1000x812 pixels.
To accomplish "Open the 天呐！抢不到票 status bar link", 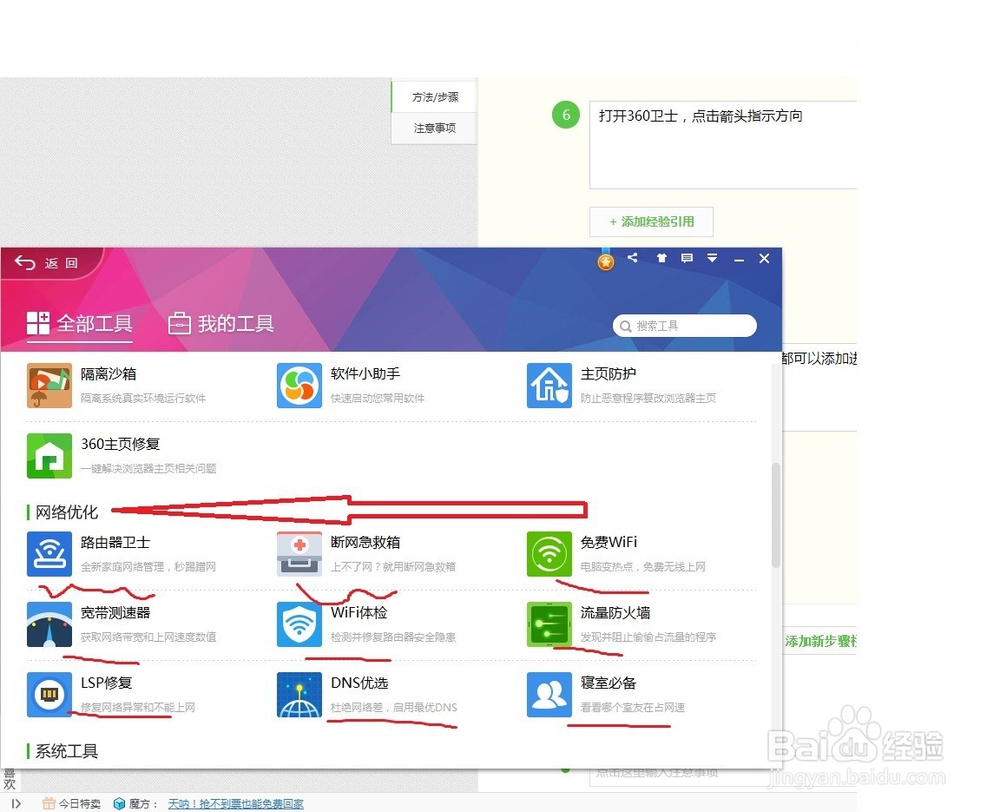I will tap(236, 804).
